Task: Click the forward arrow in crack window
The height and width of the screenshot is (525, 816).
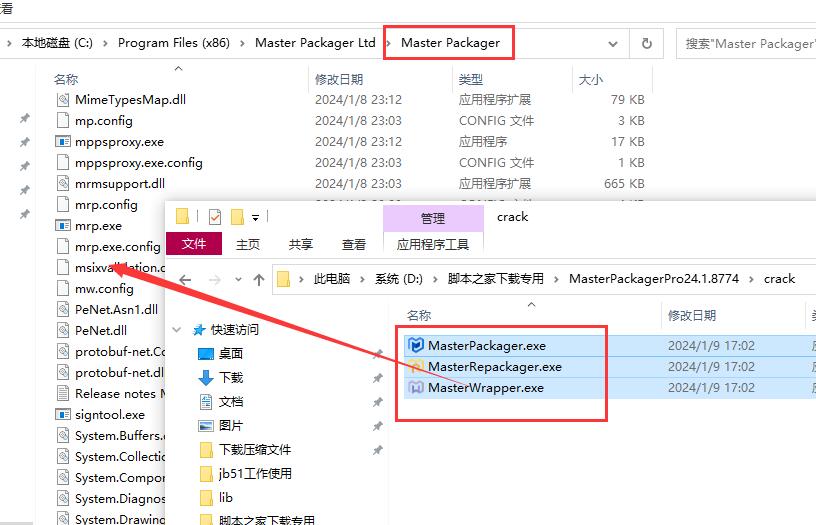Action: click(215, 280)
